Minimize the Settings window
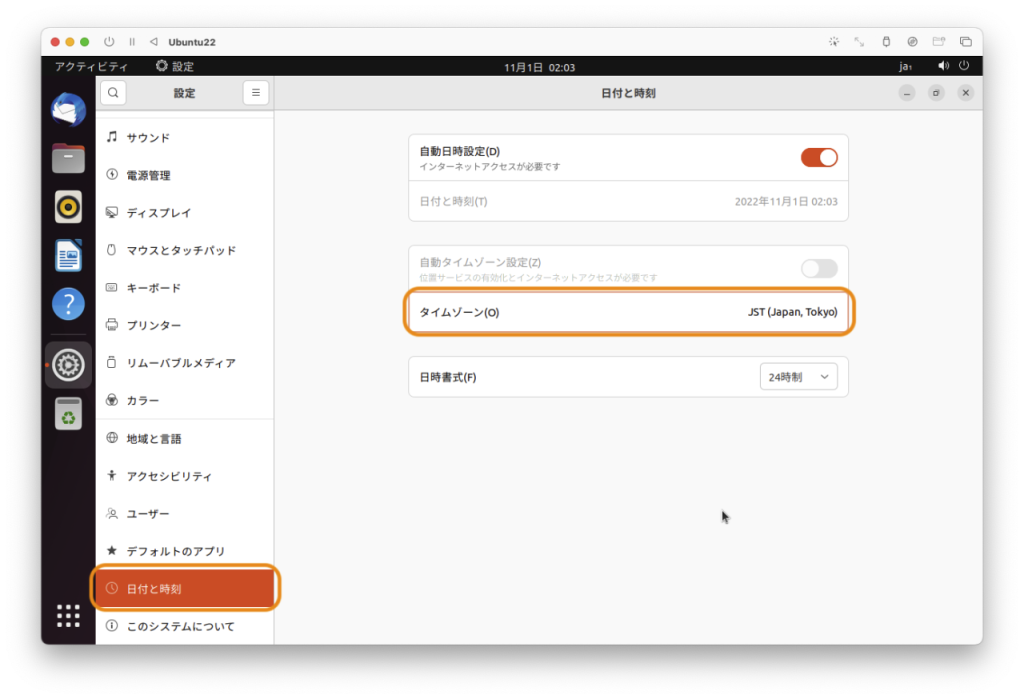The image size is (1024, 699). pyautogui.click(x=907, y=93)
